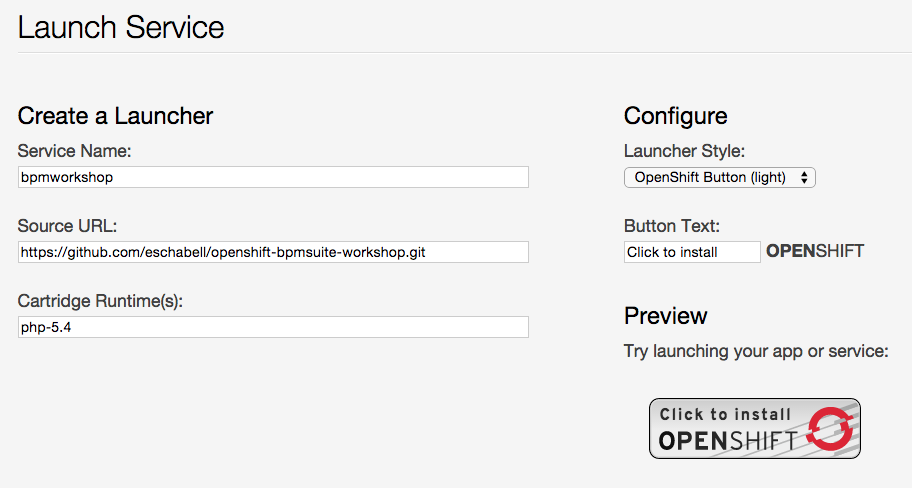Focus the Button Text input field

coord(692,252)
